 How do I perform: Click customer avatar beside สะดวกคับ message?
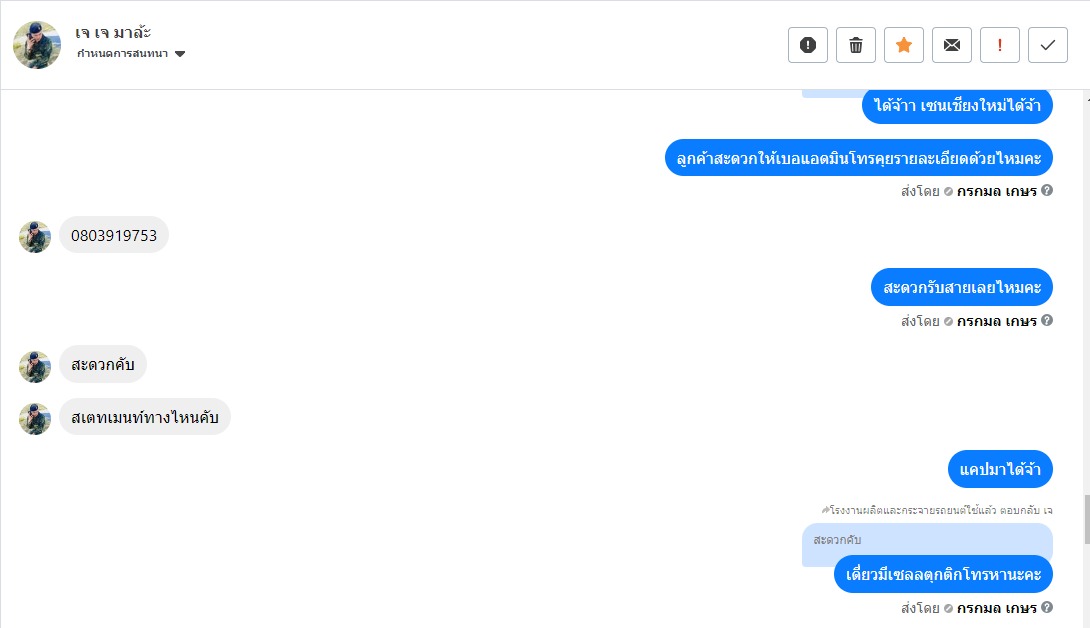(35, 367)
